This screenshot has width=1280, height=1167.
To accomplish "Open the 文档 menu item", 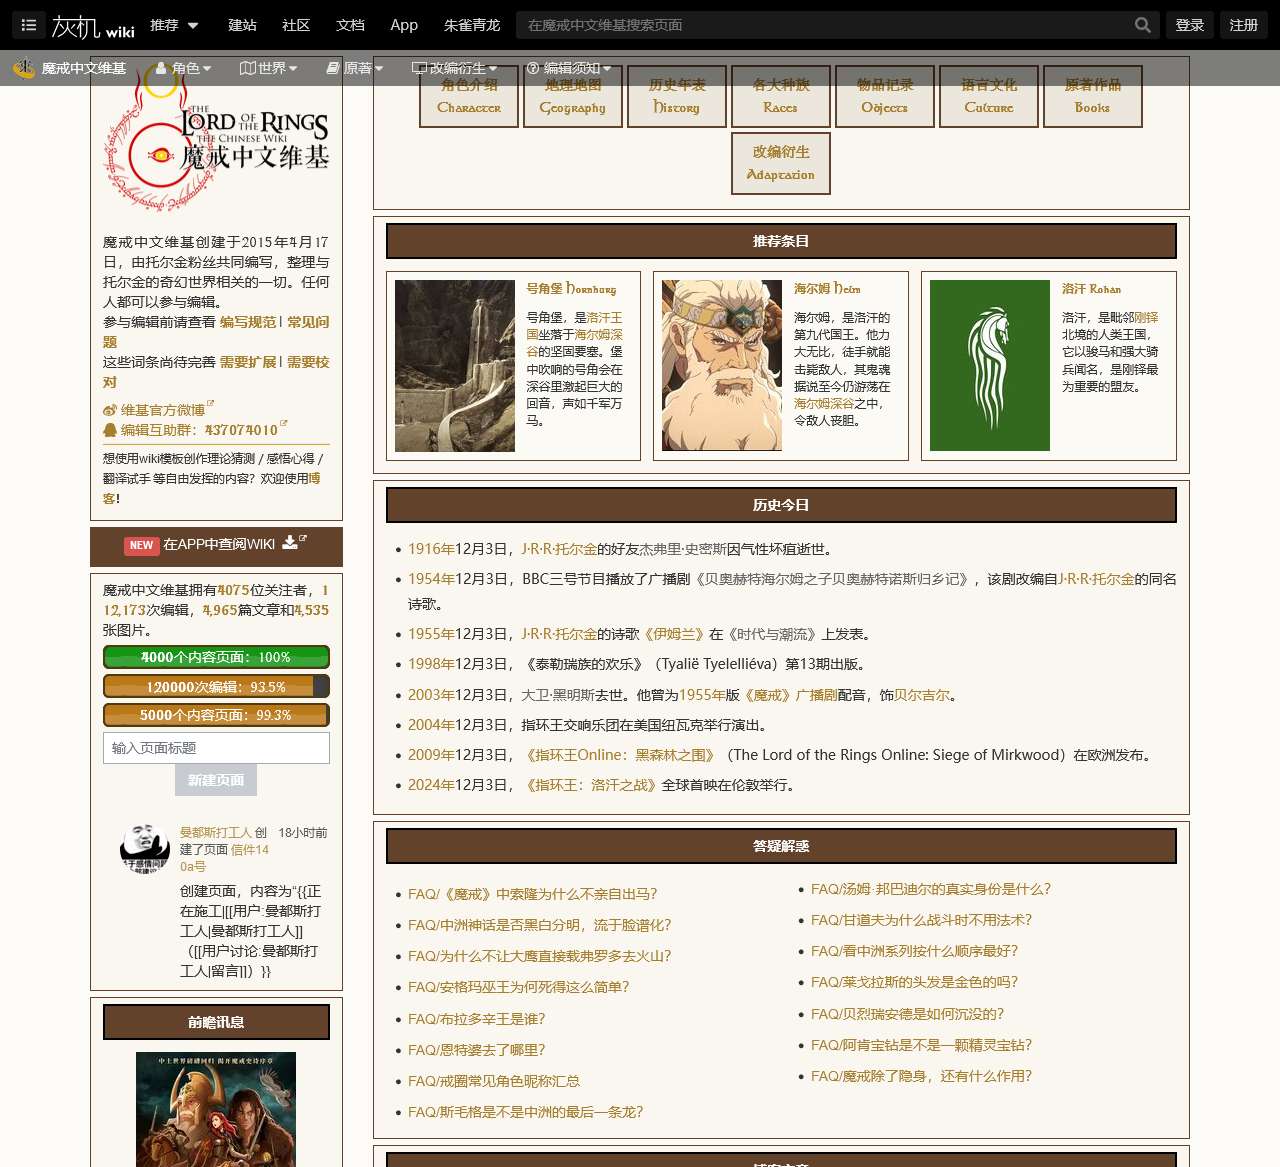I will click(350, 25).
